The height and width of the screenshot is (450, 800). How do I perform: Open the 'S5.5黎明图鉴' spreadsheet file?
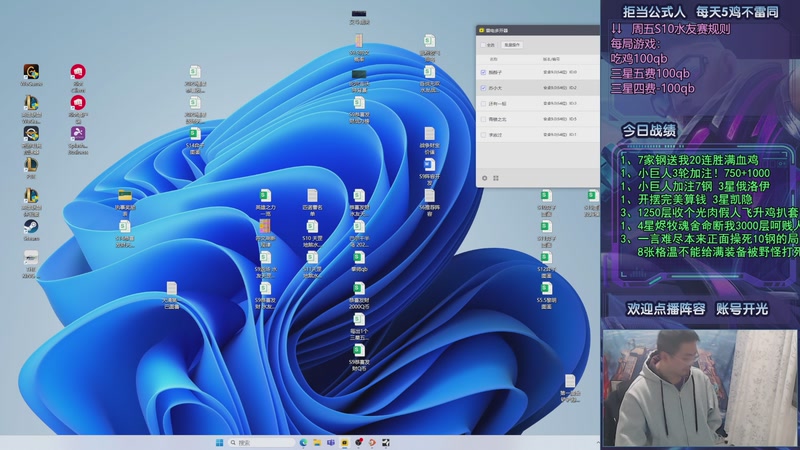tap(546, 295)
